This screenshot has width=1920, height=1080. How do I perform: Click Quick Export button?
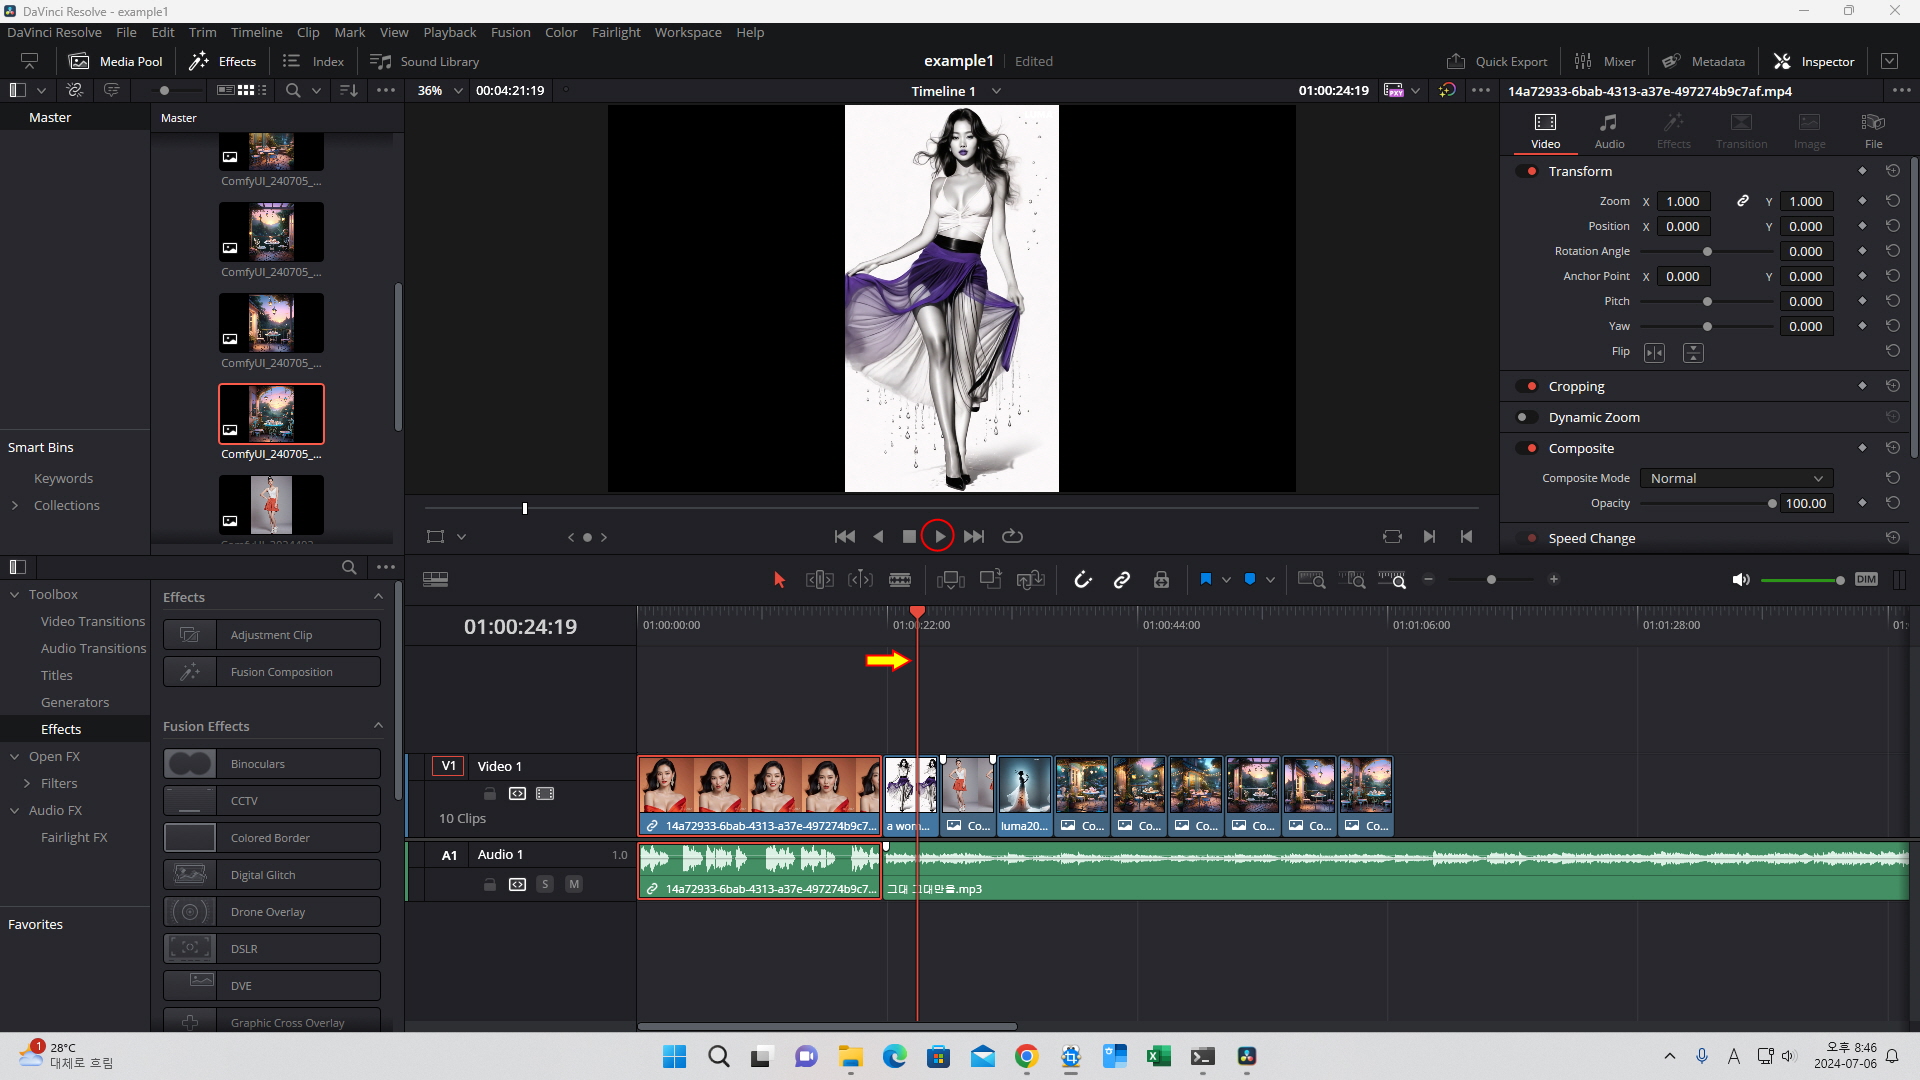pos(1497,62)
